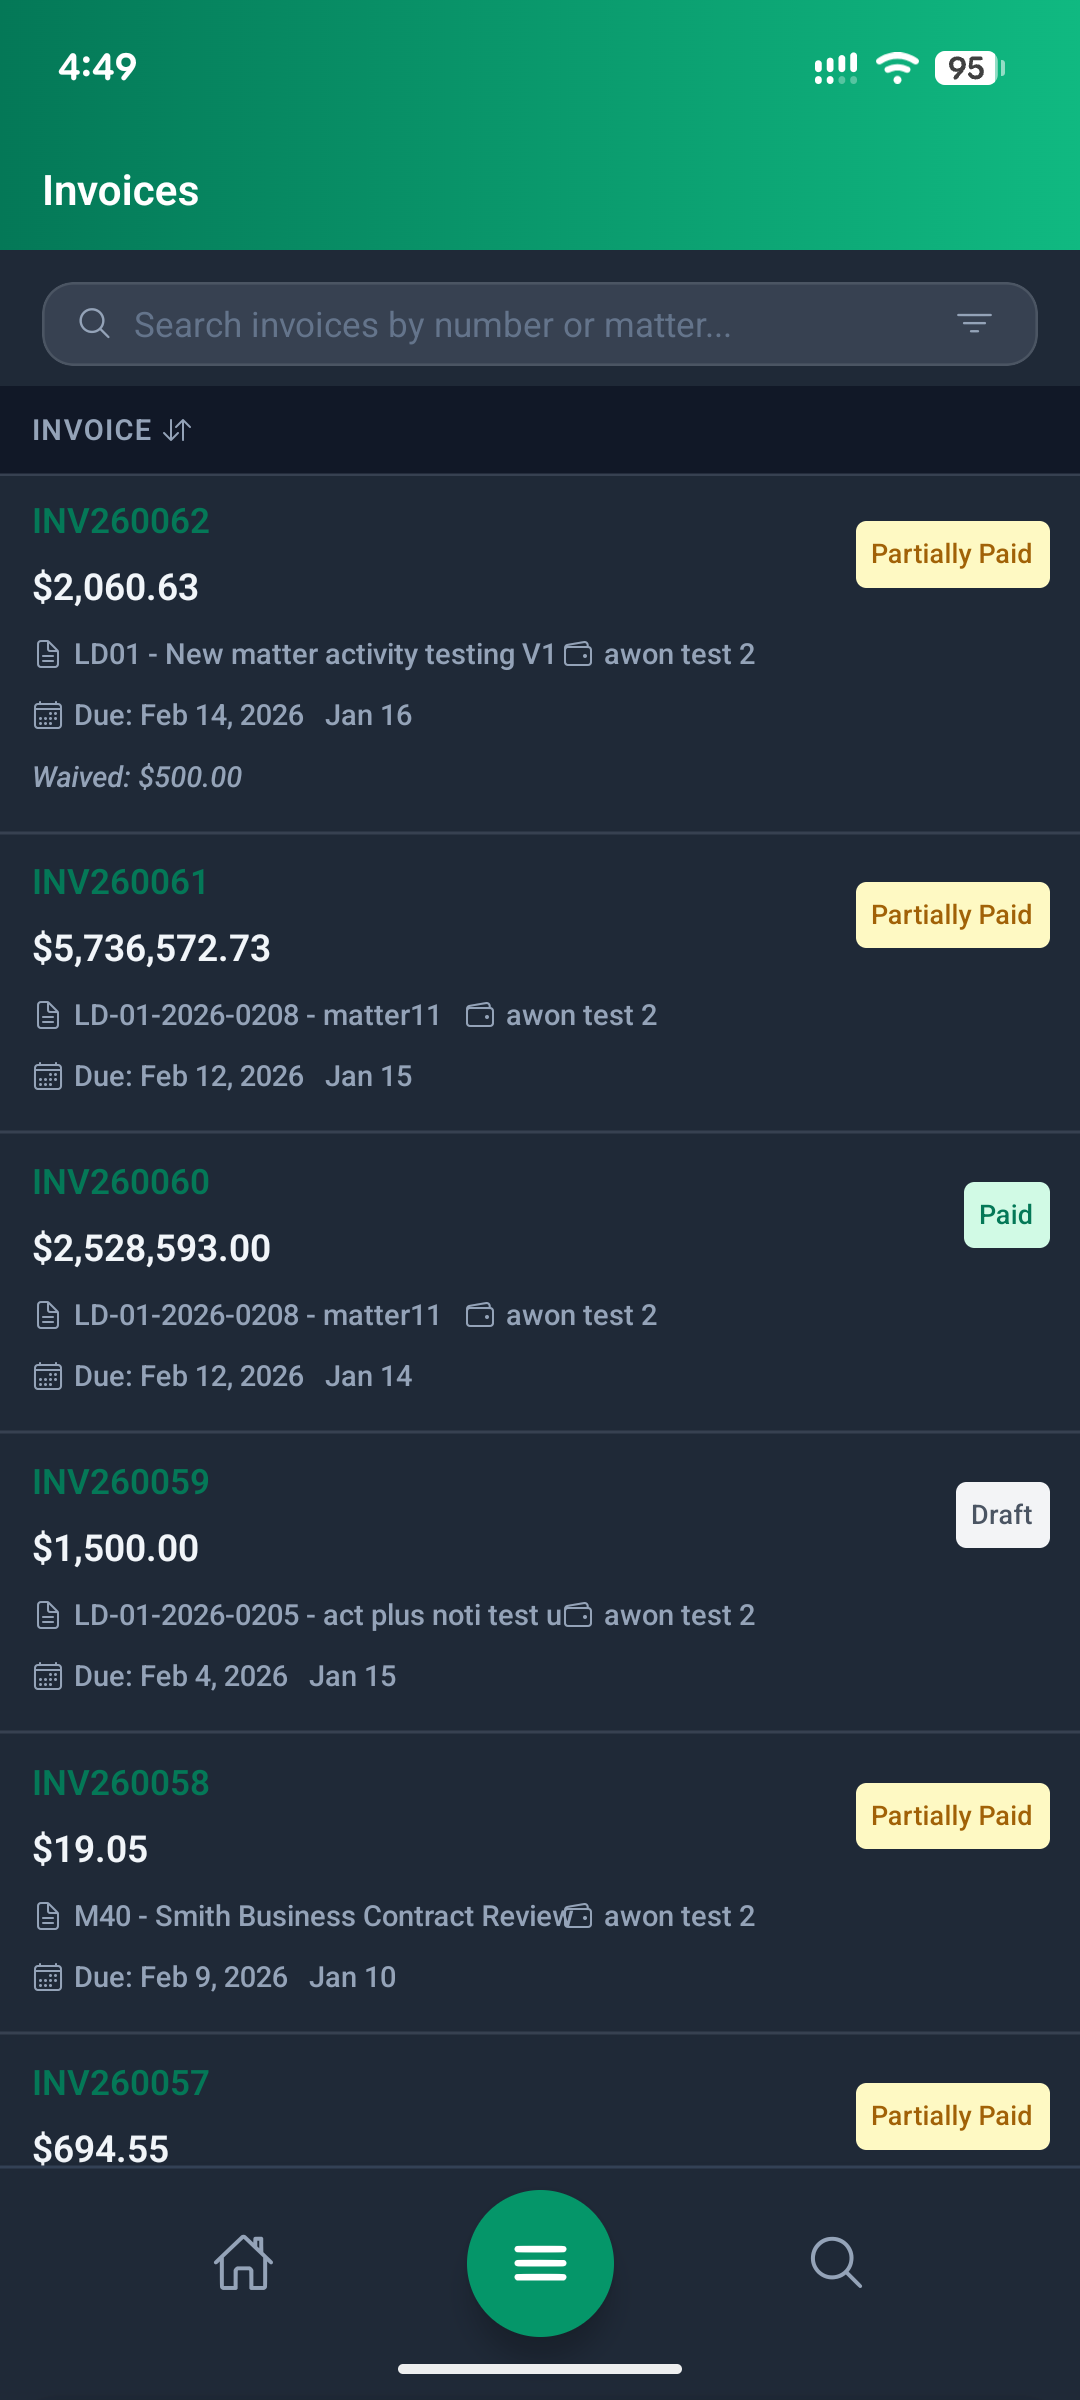Open invoice INV260059
The height and width of the screenshot is (2400, 1080).
(x=121, y=1482)
